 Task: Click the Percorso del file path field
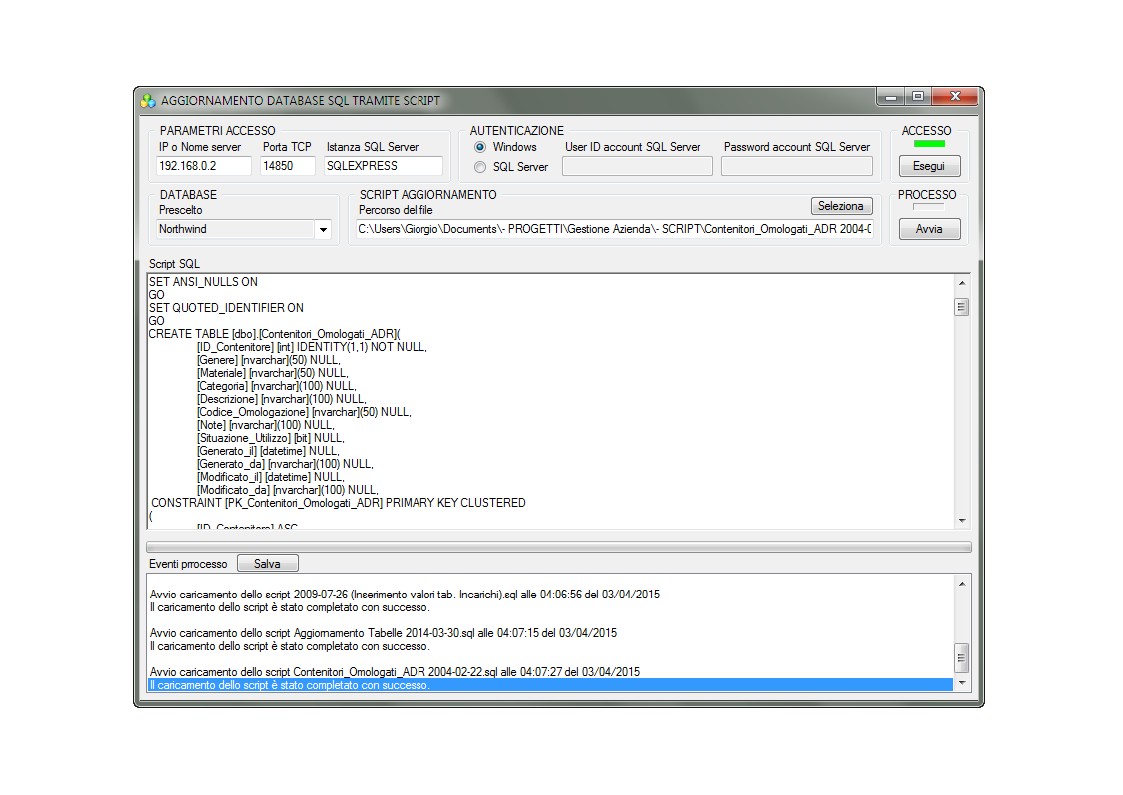pos(614,229)
